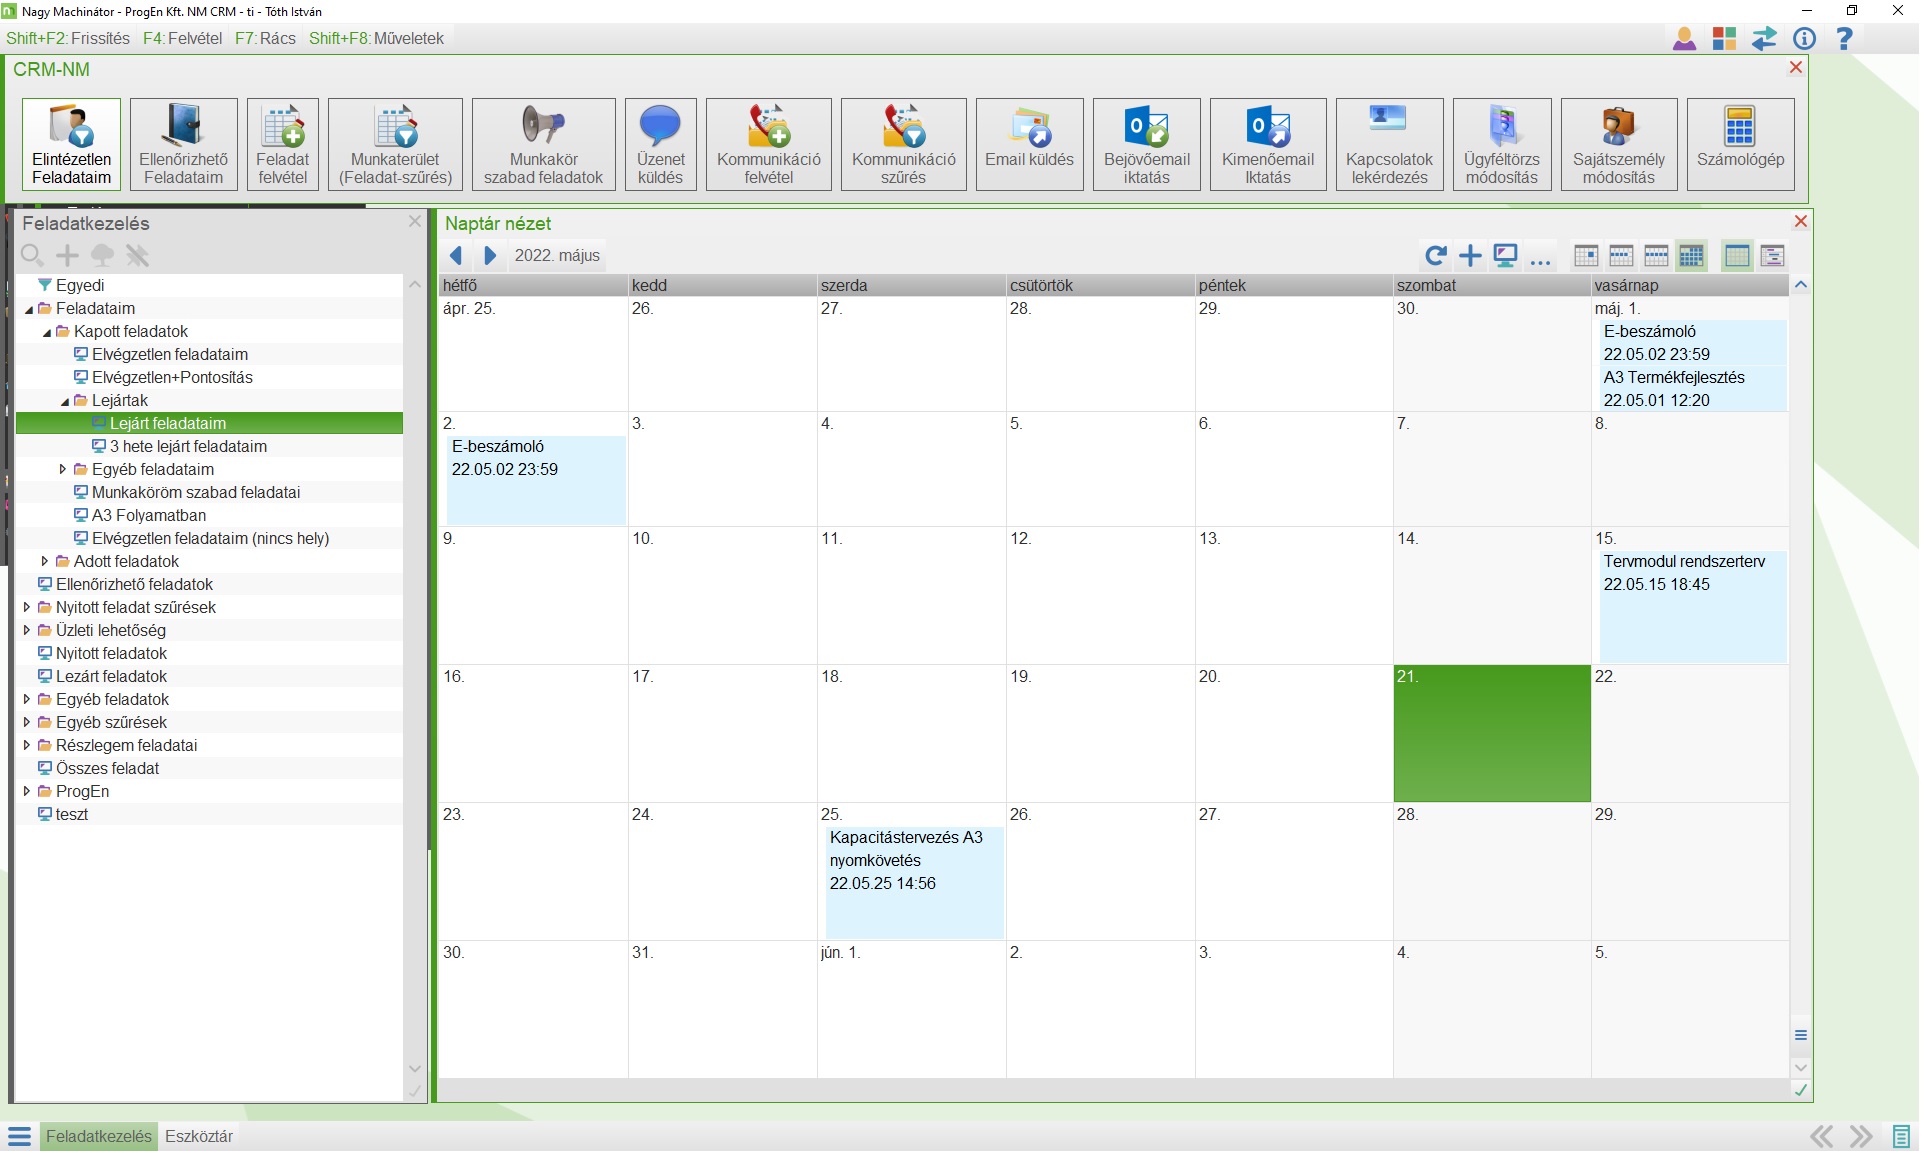Expand the Egyéb feladataim folder
Viewport: 1922px width, 1151px height.
(x=62, y=470)
